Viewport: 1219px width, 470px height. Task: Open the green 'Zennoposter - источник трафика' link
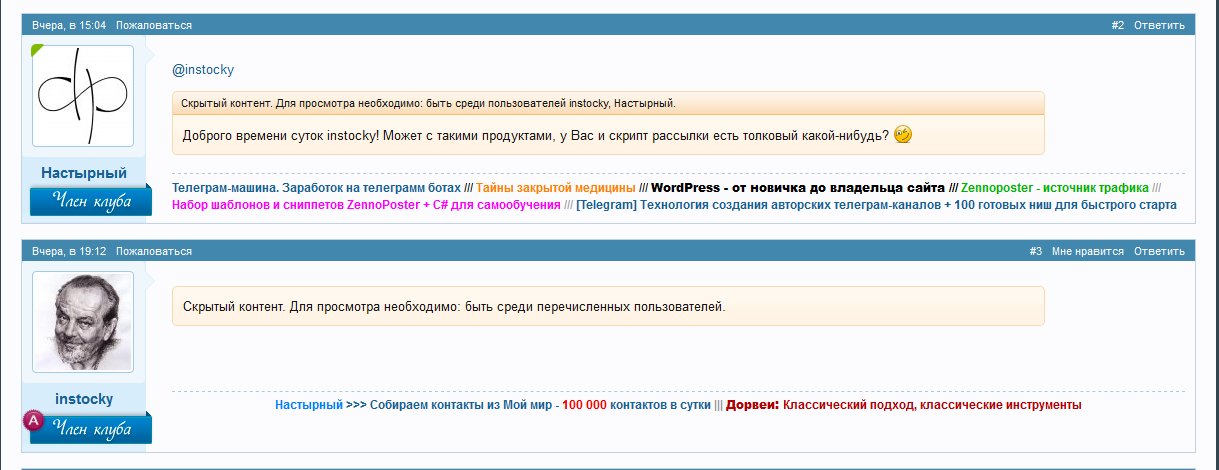pyautogui.click(x=1055, y=187)
